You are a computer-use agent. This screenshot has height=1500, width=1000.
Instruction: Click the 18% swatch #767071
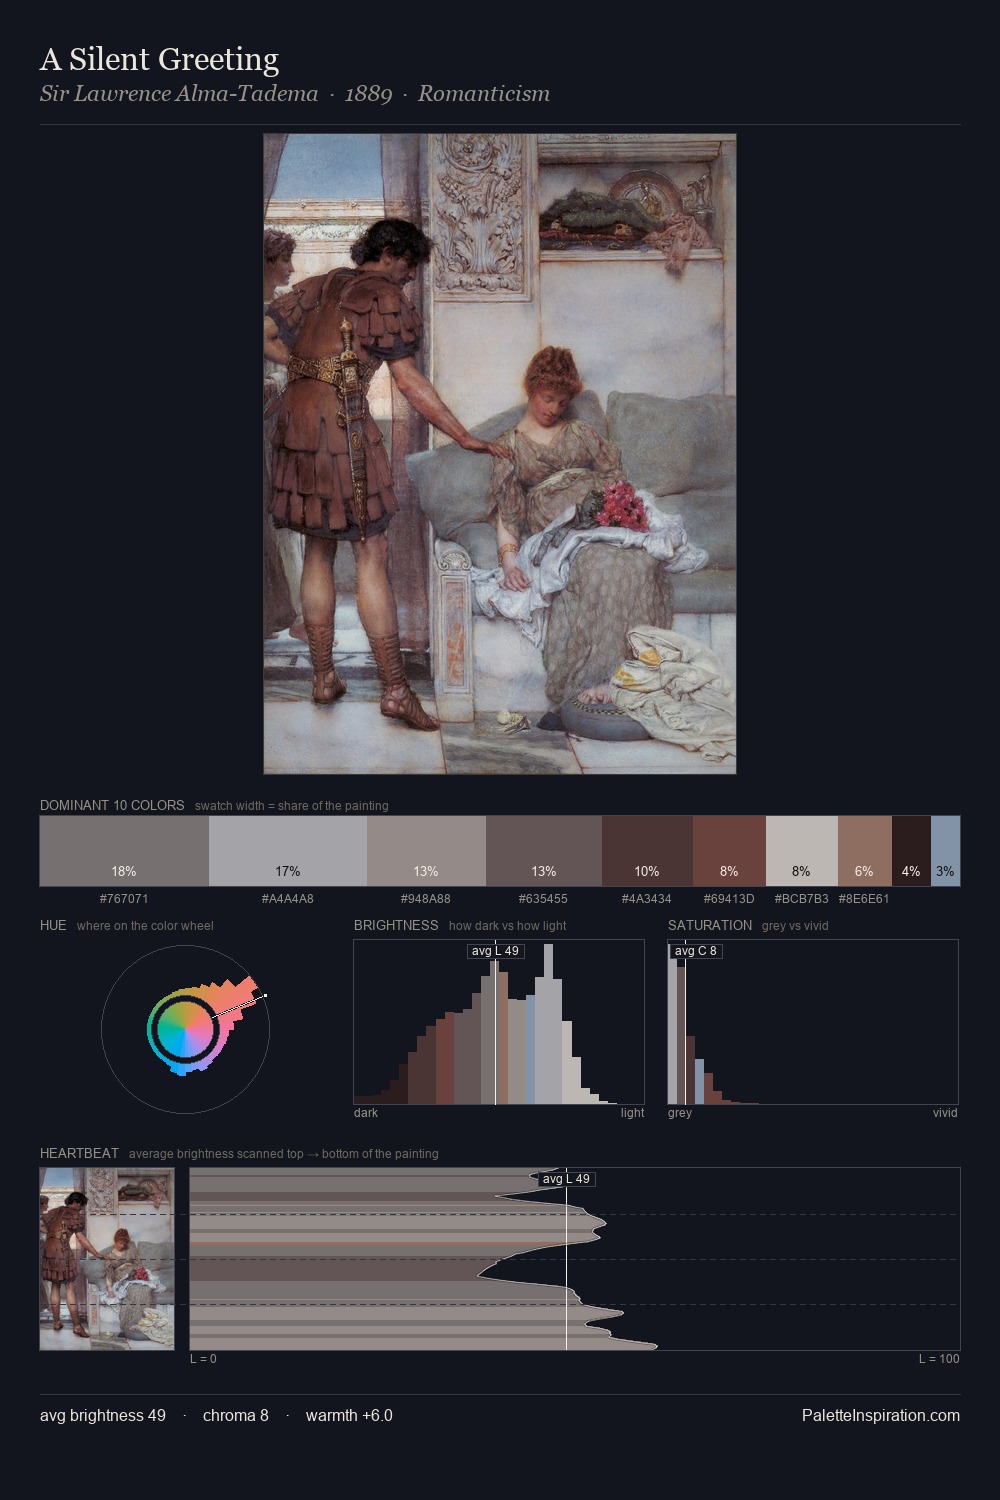click(124, 851)
